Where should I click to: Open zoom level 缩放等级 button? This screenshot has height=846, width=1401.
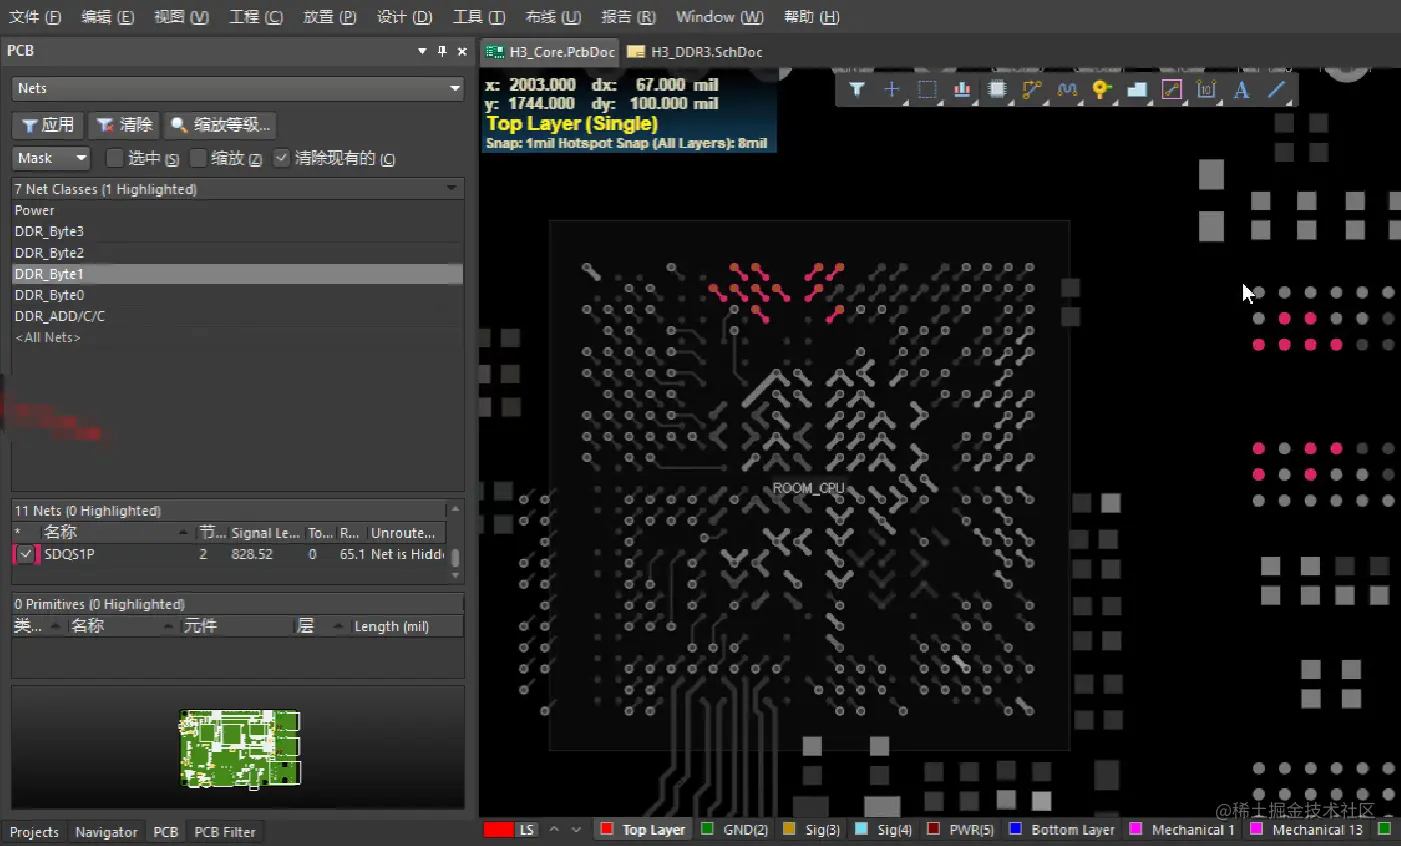(220, 125)
